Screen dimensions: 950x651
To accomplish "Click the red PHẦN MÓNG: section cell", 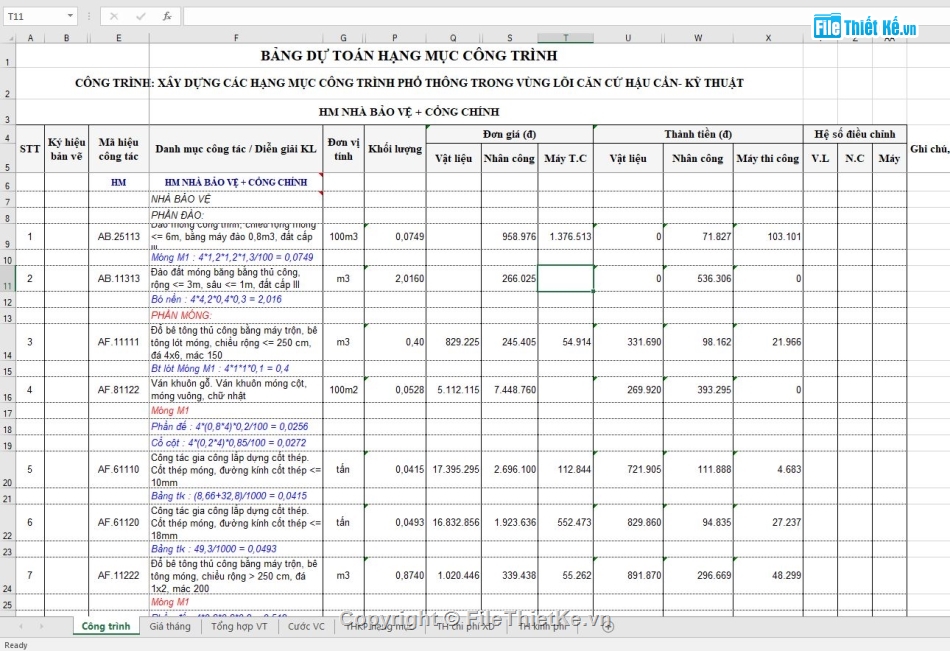I will pyautogui.click(x=236, y=315).
